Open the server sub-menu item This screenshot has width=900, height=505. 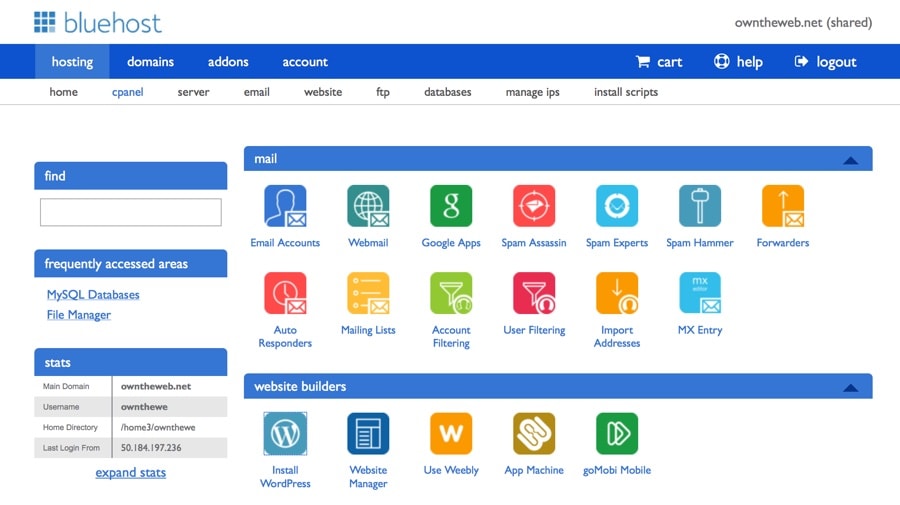pyautogui.click(x=193, y=92)
